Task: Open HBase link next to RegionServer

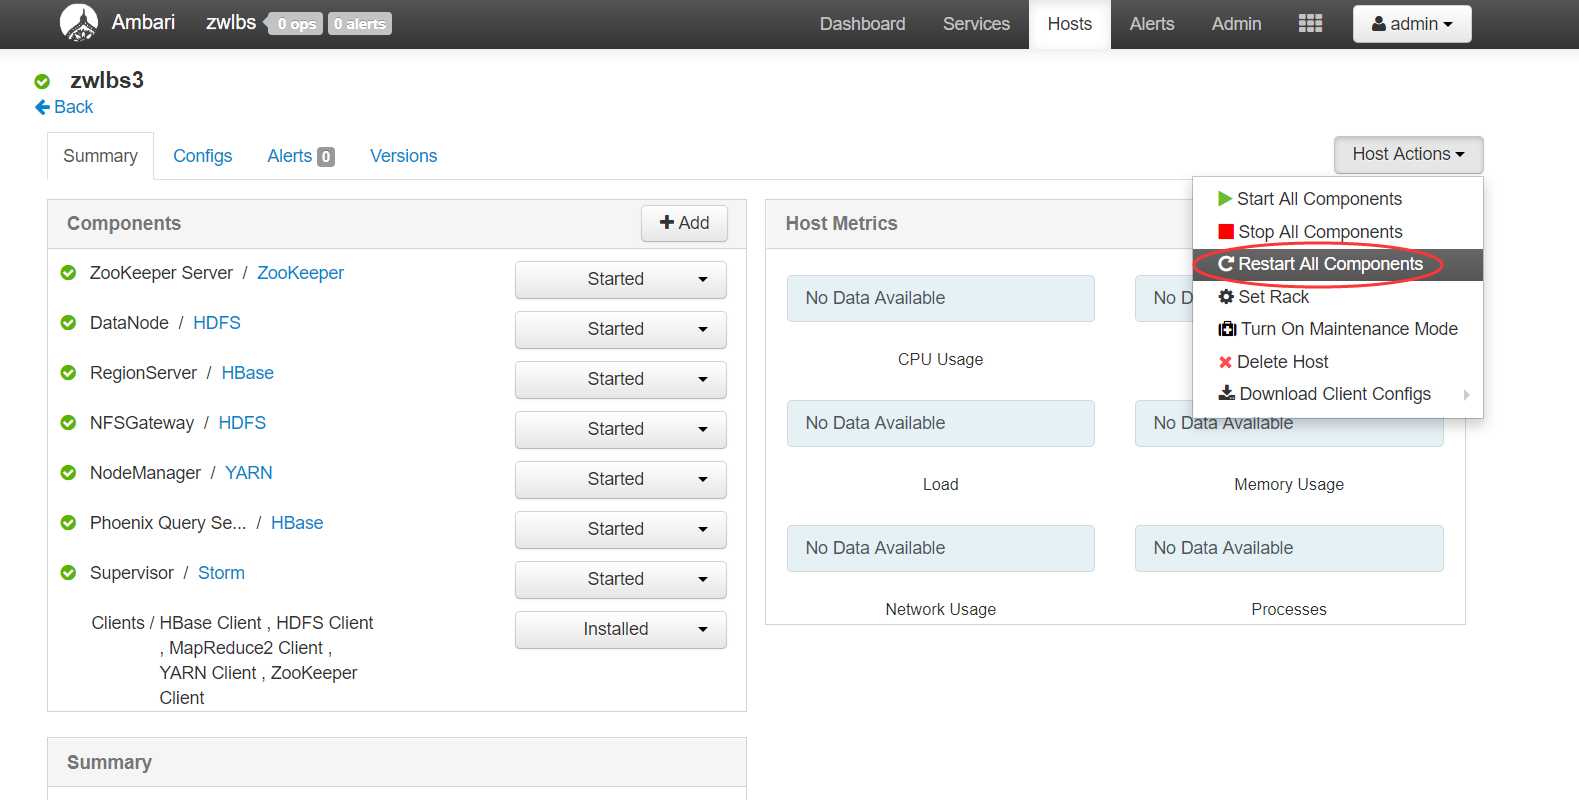Action: pyautogui.click(x=247, y=373)
